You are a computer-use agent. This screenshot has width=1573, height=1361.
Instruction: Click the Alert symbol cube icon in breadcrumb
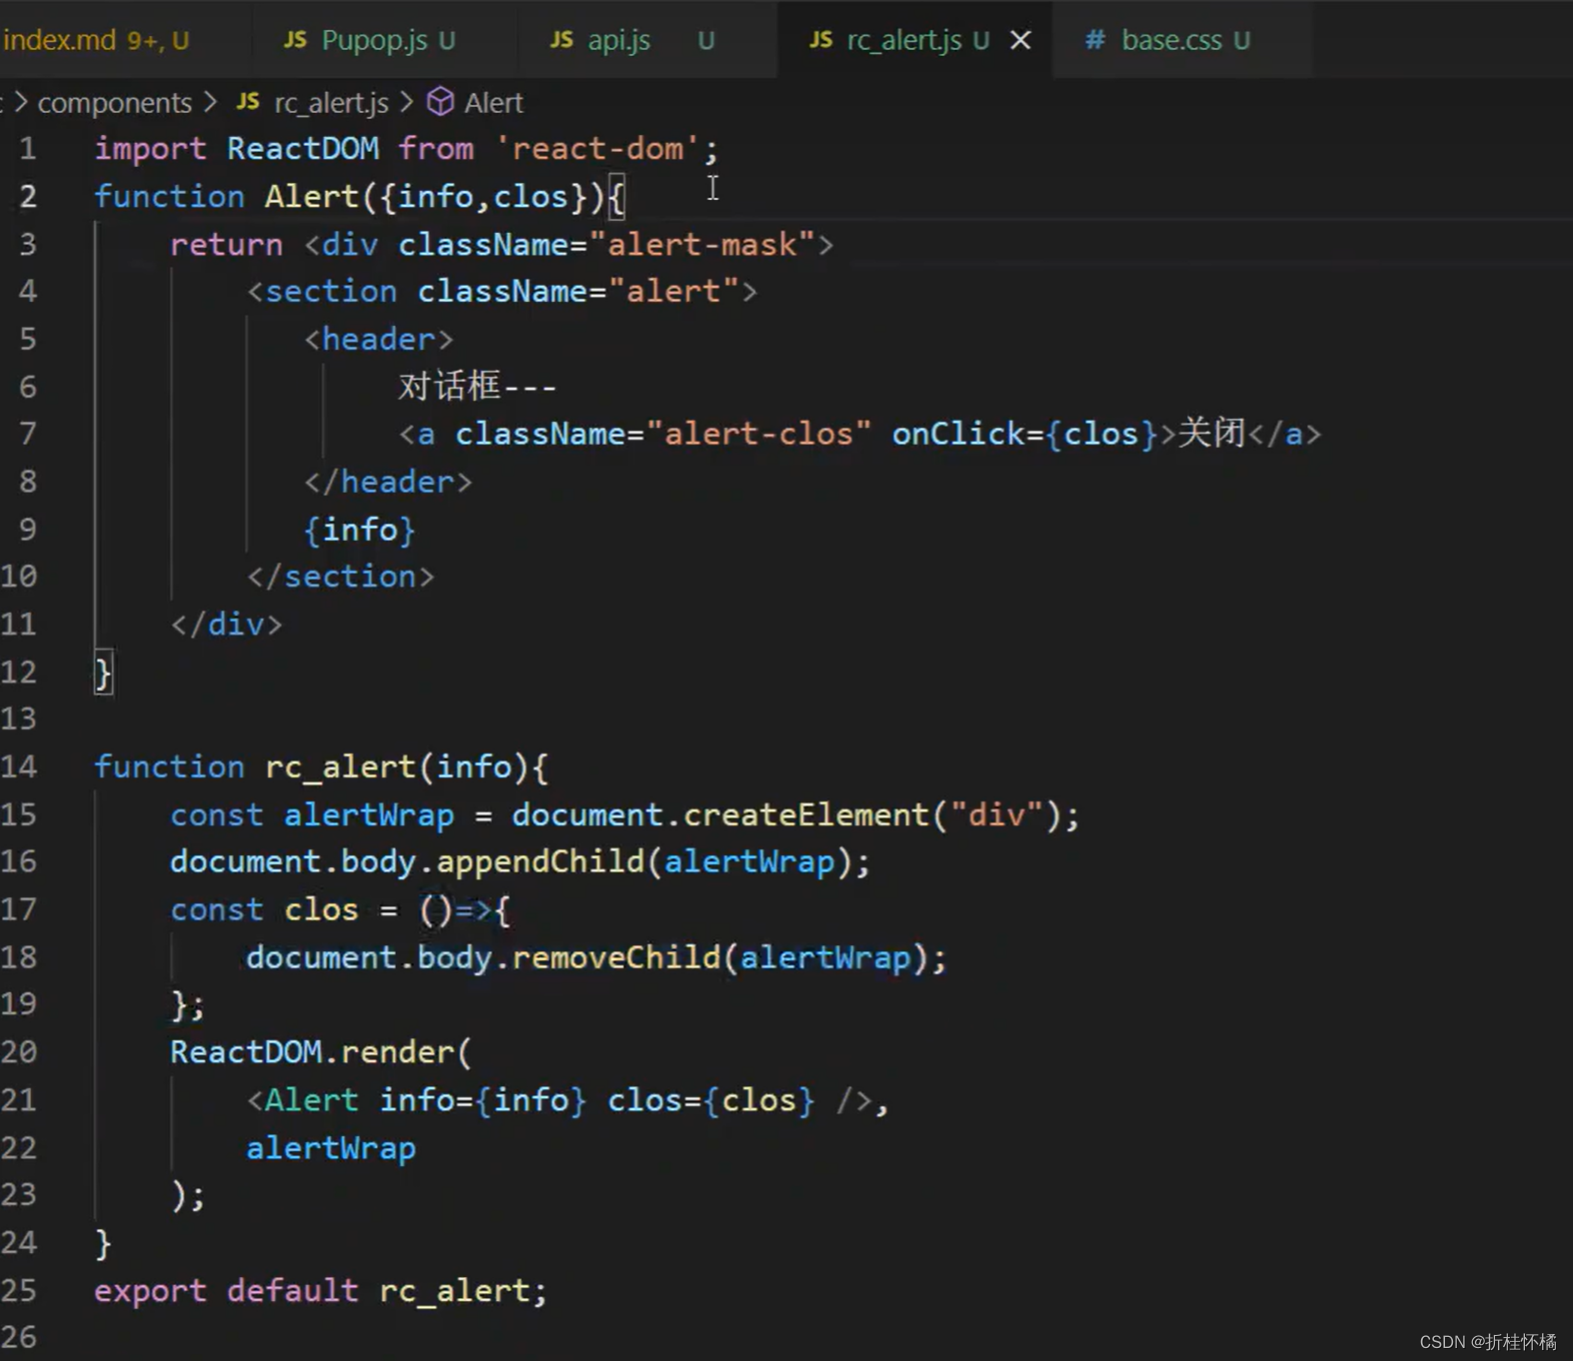pos(440,102)
